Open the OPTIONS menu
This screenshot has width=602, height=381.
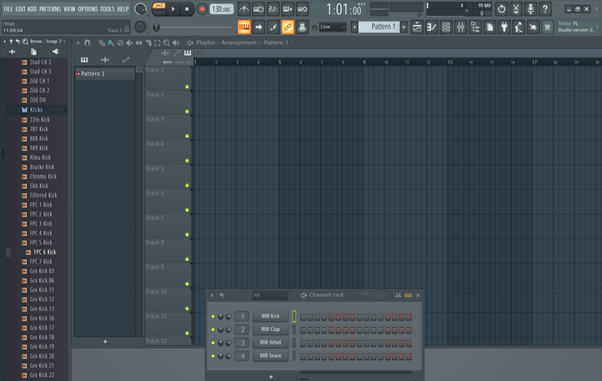[88, 9]
